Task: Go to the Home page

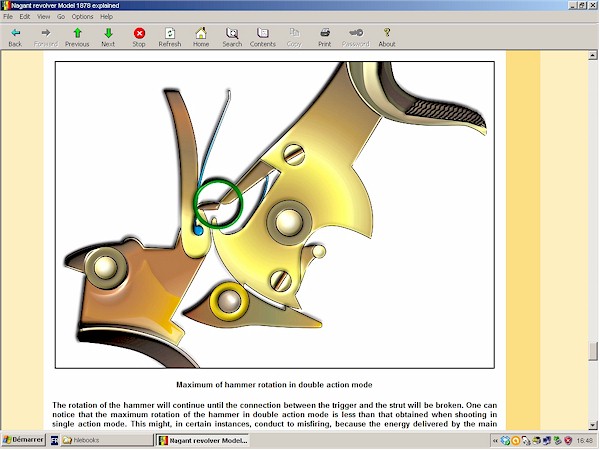Action: click(201, 38)
